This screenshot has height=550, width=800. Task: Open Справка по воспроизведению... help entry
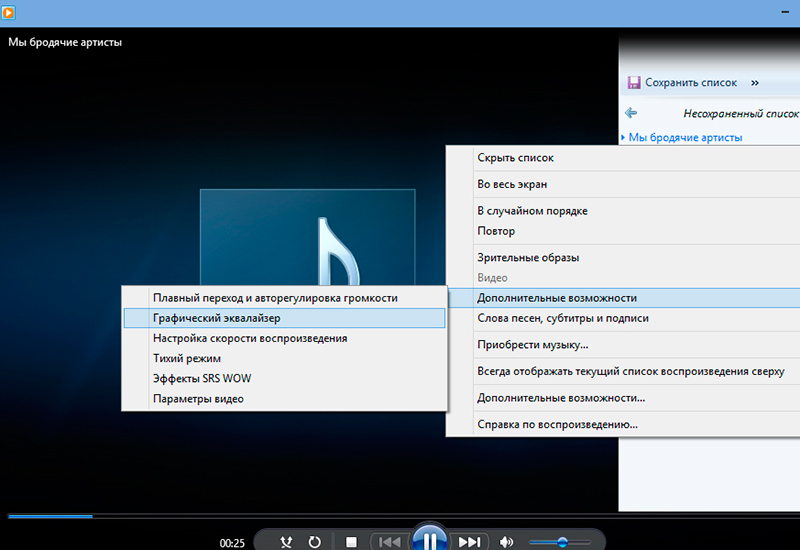pyautogui.click(x=557, y=424)
